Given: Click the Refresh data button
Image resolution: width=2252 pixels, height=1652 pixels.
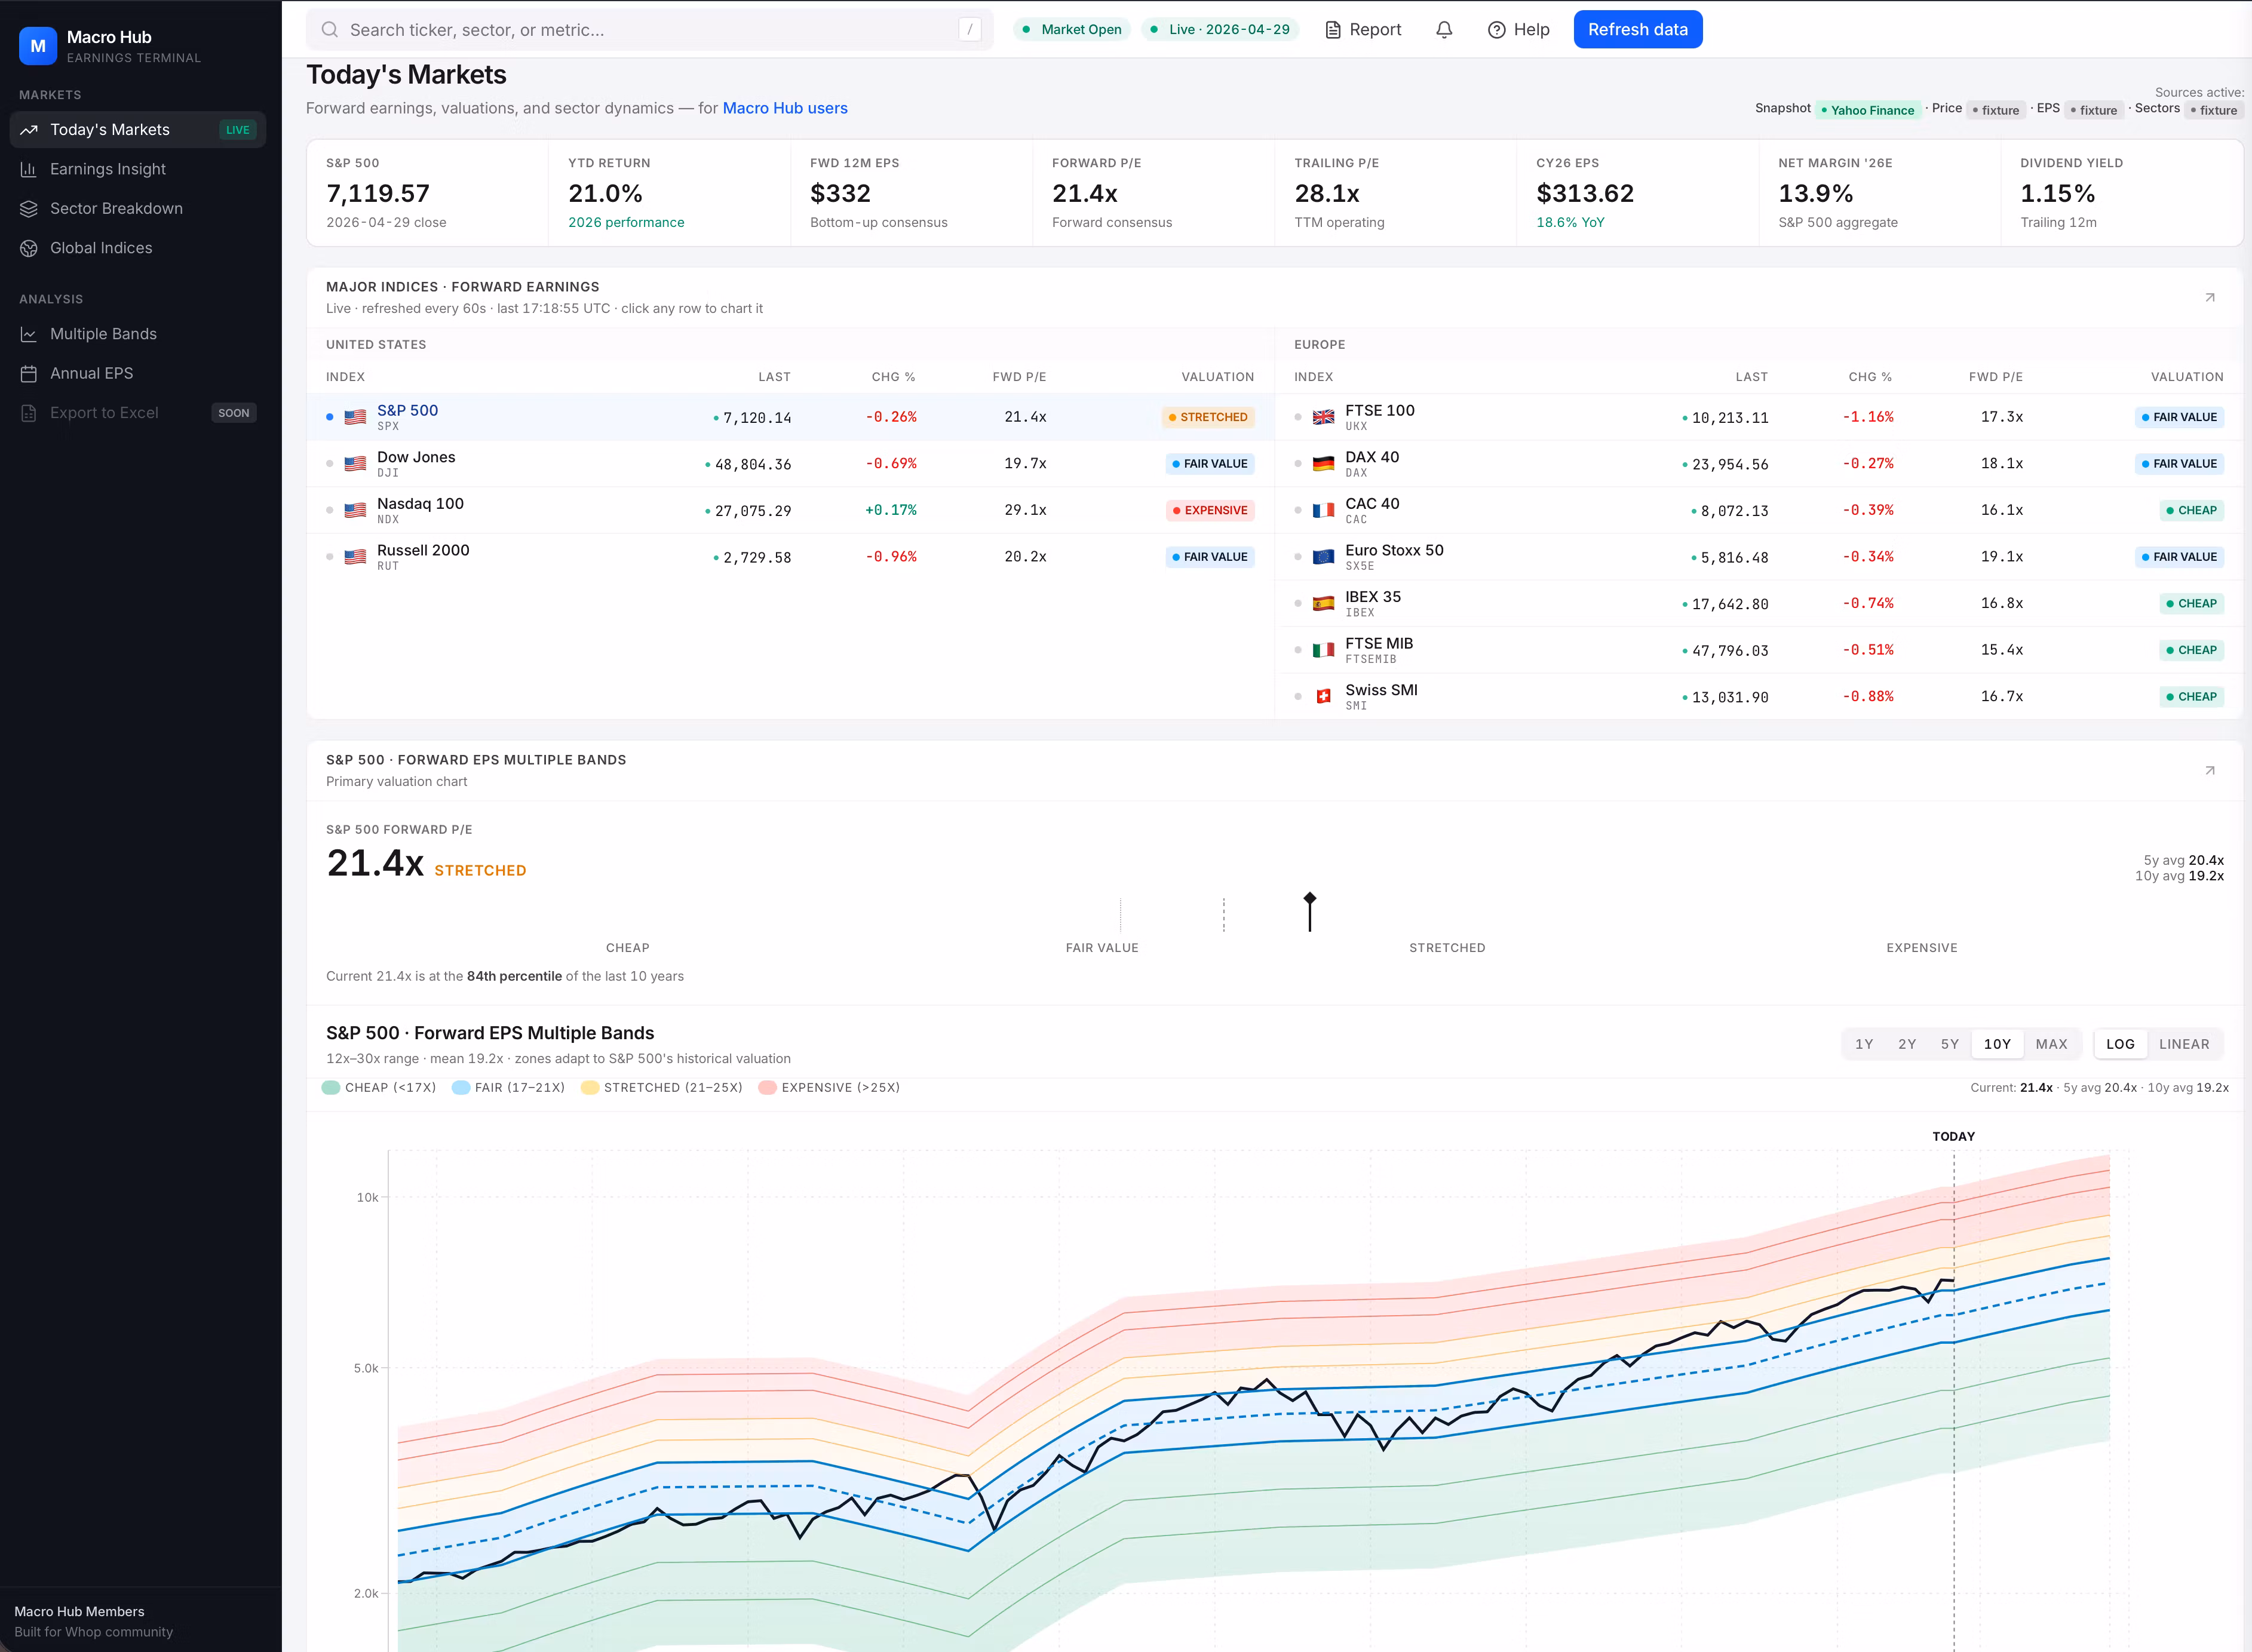Looking at the screenshot, I should 1638,30.
